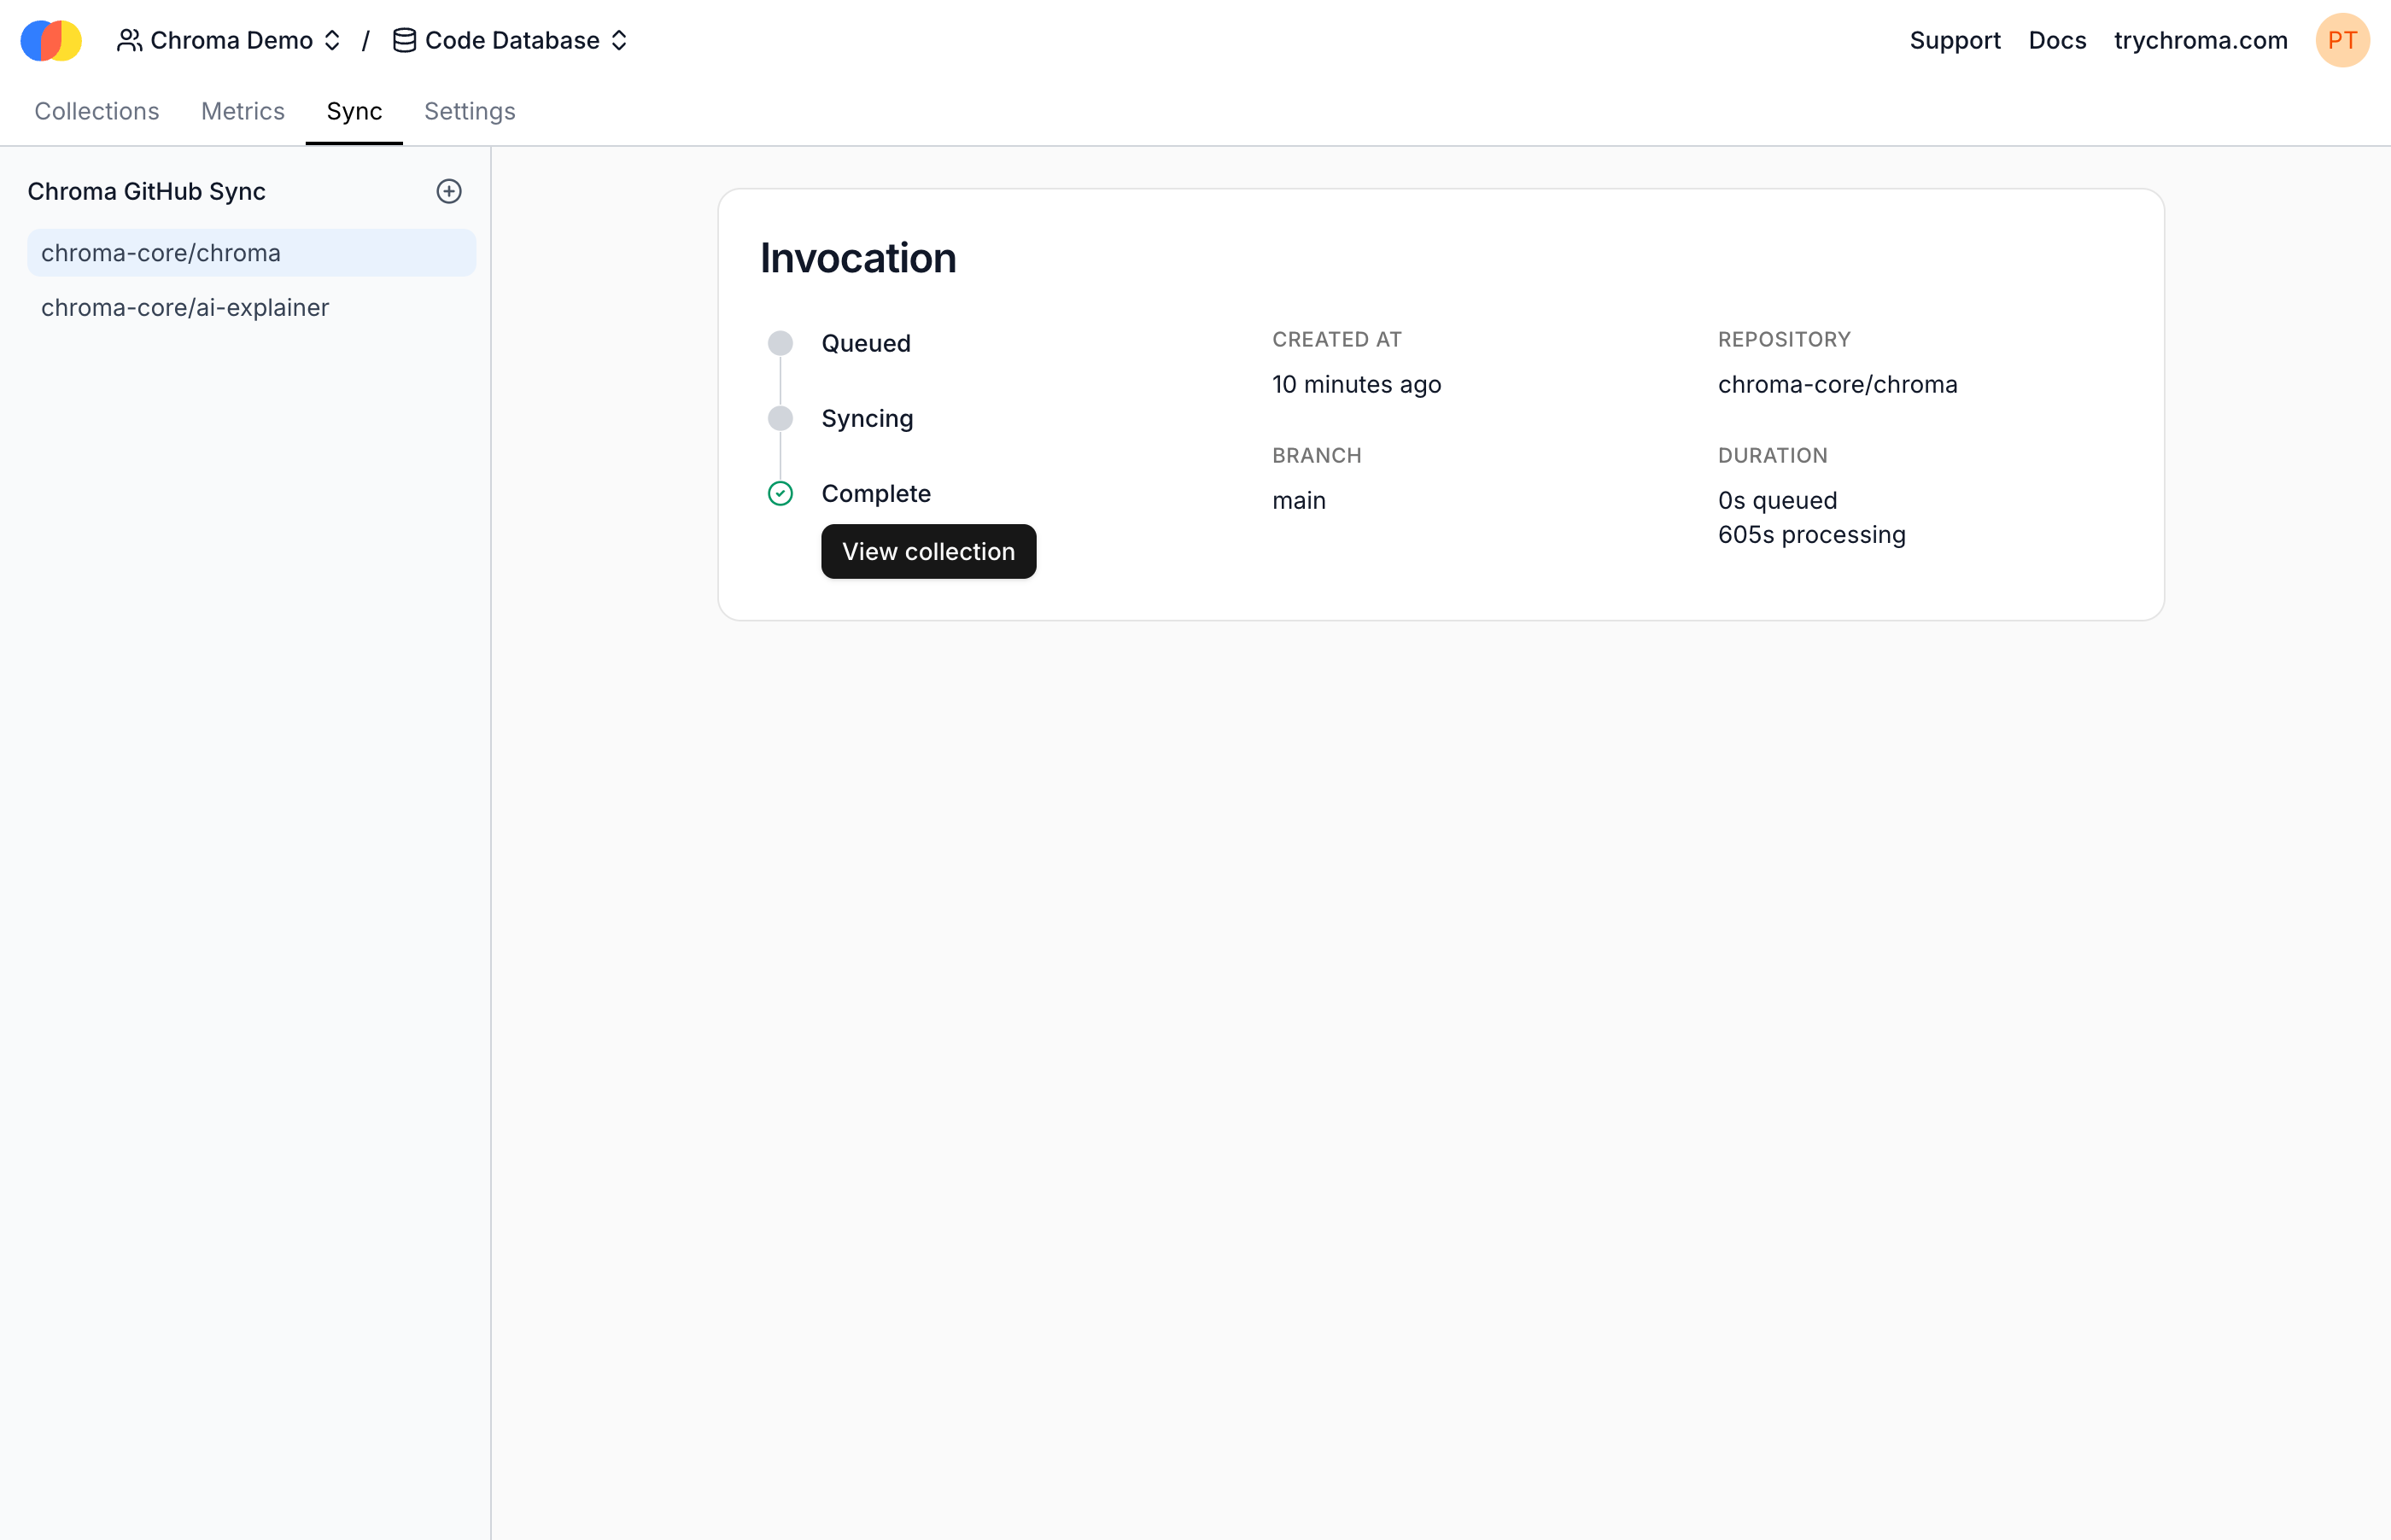Select chroma-core/chroma in the sidebar
The height and width of the screenshot is (1540, 2391).
pos(161,253)
